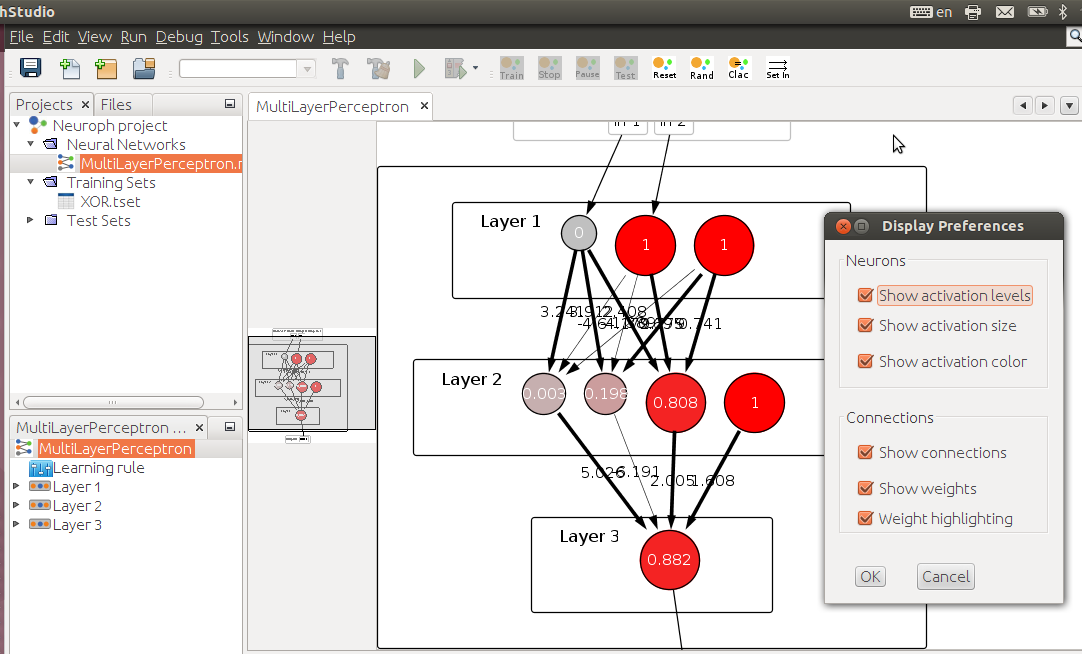This screenshot has width=1082, height=654.
Task: Toggle the Weight highlighting checkbox
Action: coord(865,518)
